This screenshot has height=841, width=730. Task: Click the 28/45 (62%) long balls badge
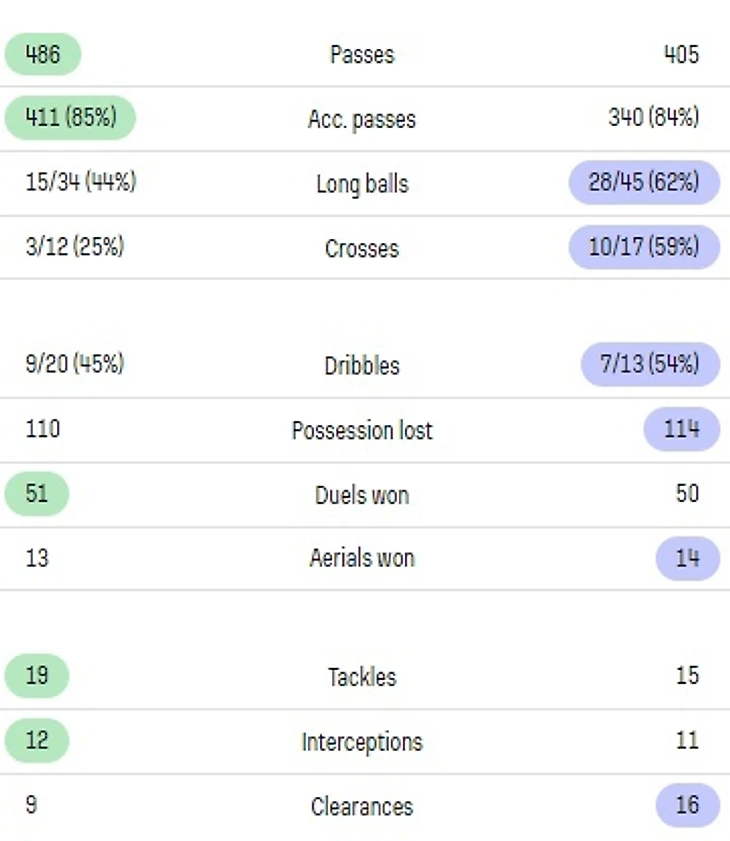(x=644, y=183)
